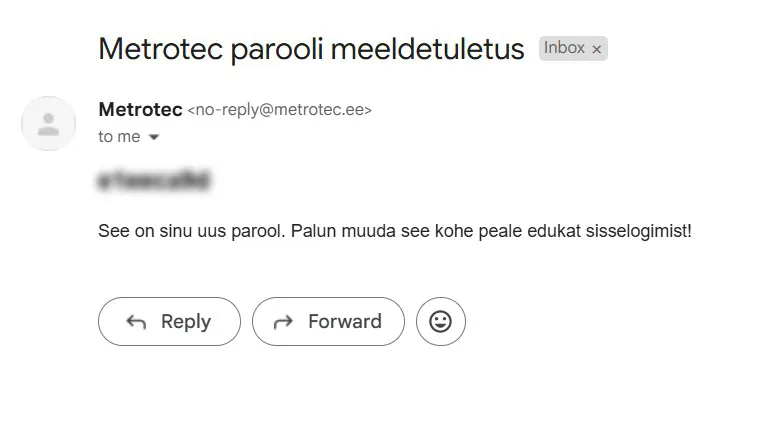
Task: Click the email subject heading
Action: click(311, 49)
